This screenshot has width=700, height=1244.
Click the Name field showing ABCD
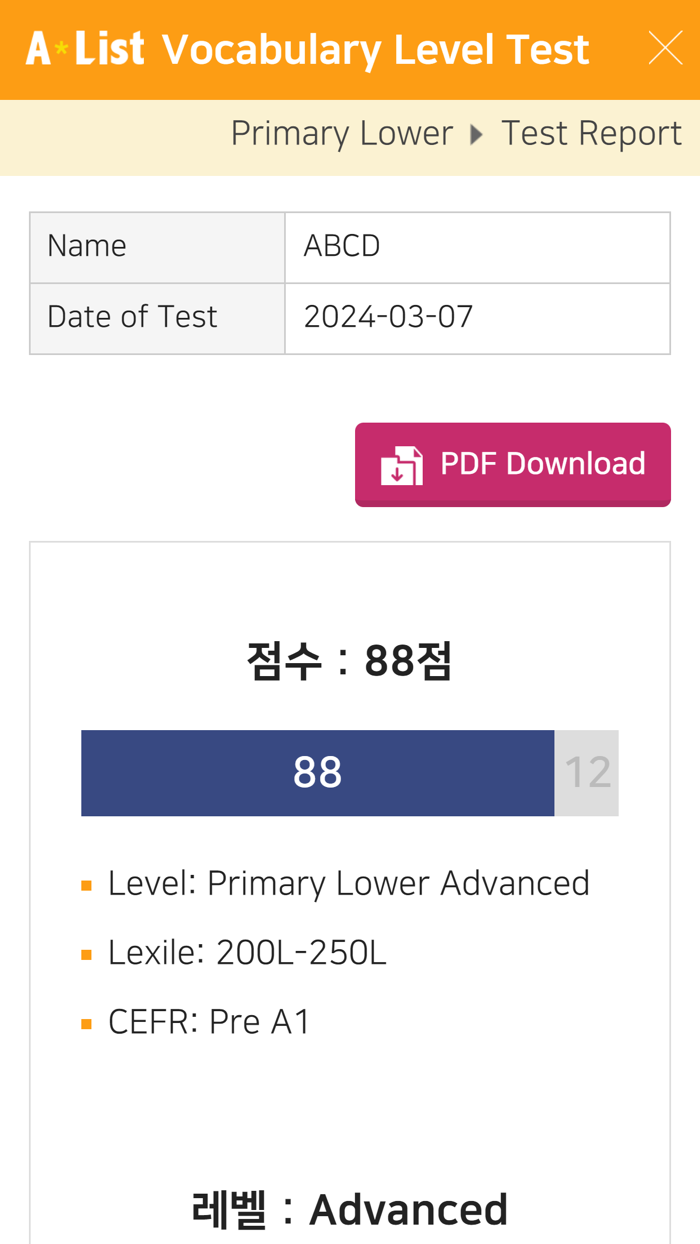point(341,245)
